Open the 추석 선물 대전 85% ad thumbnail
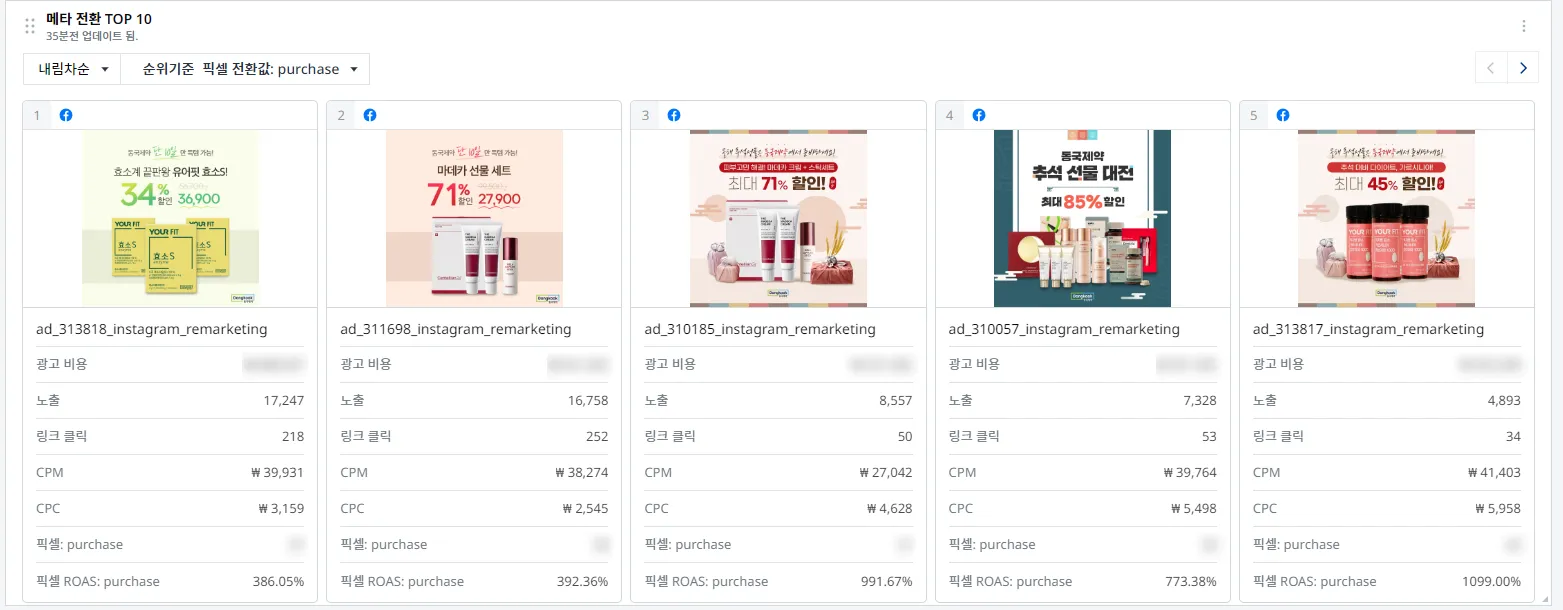The width and height of the screenshot is (1563, 610). pos(1082,218)
